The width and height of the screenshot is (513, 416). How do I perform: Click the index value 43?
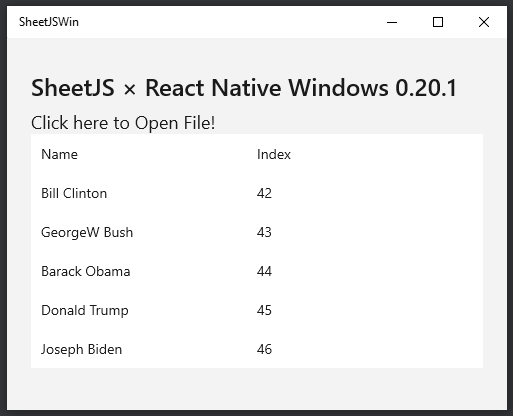pyautogui.click(x=264, y=232)
